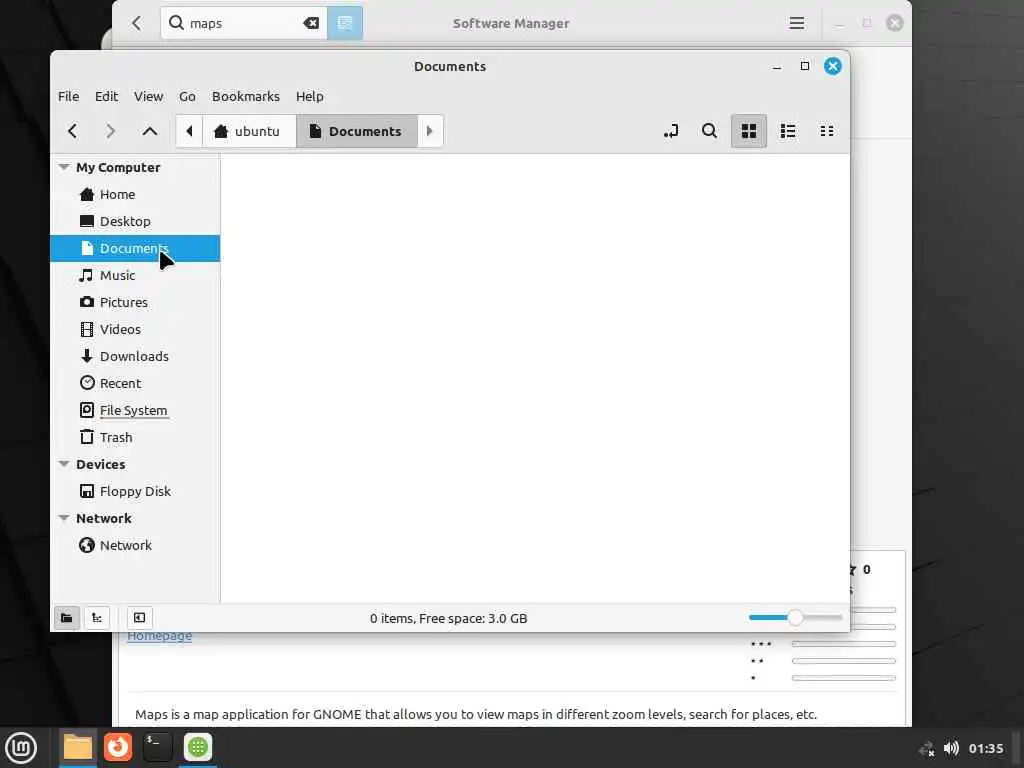
Task: Click Software Manager search field
Action: 244,24
